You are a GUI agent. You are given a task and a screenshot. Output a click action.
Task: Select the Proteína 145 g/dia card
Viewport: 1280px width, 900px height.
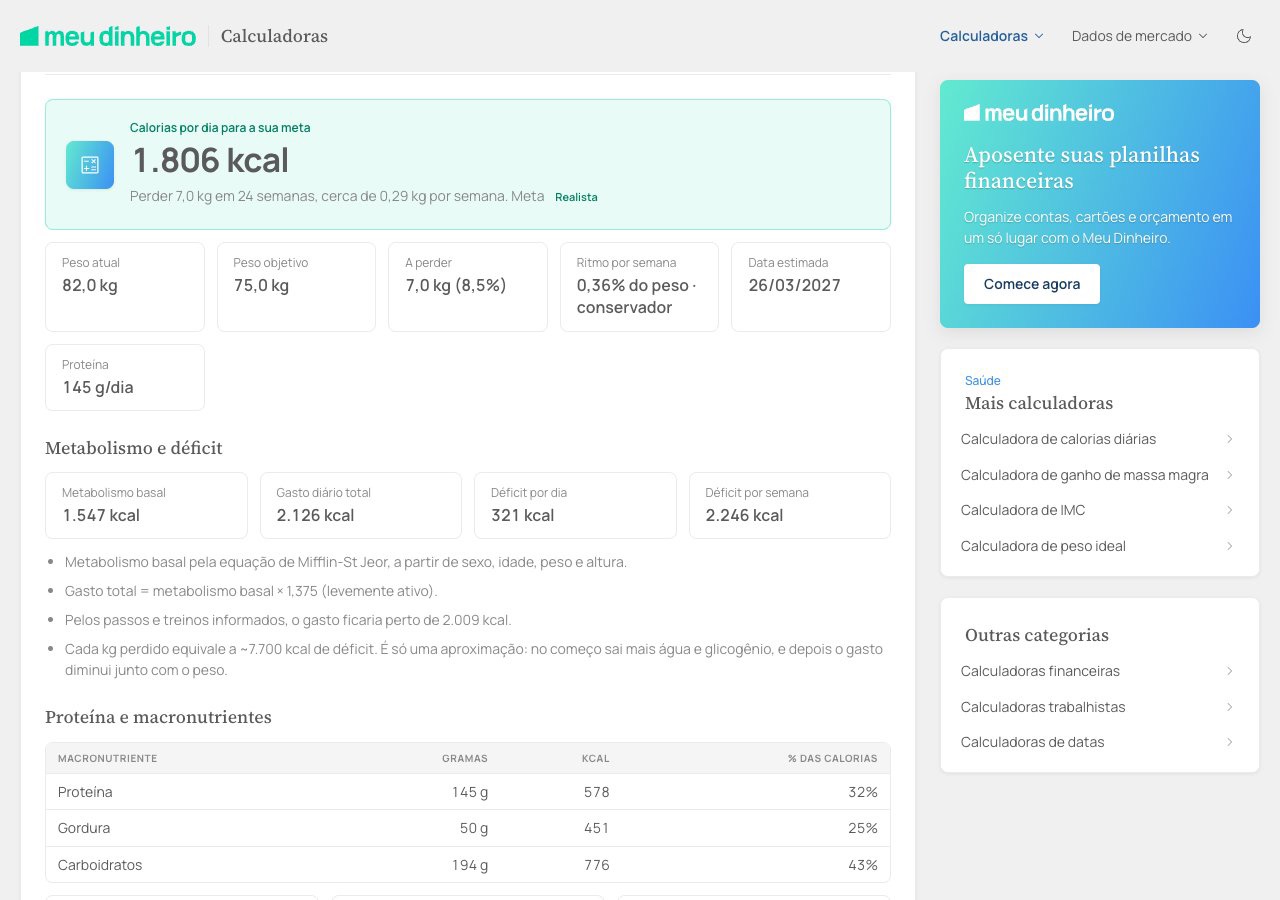point(125,377)
